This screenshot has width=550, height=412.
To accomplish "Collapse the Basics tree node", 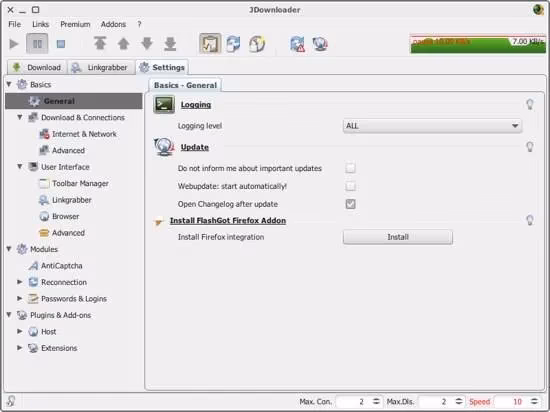I will (x=9, y=84).
